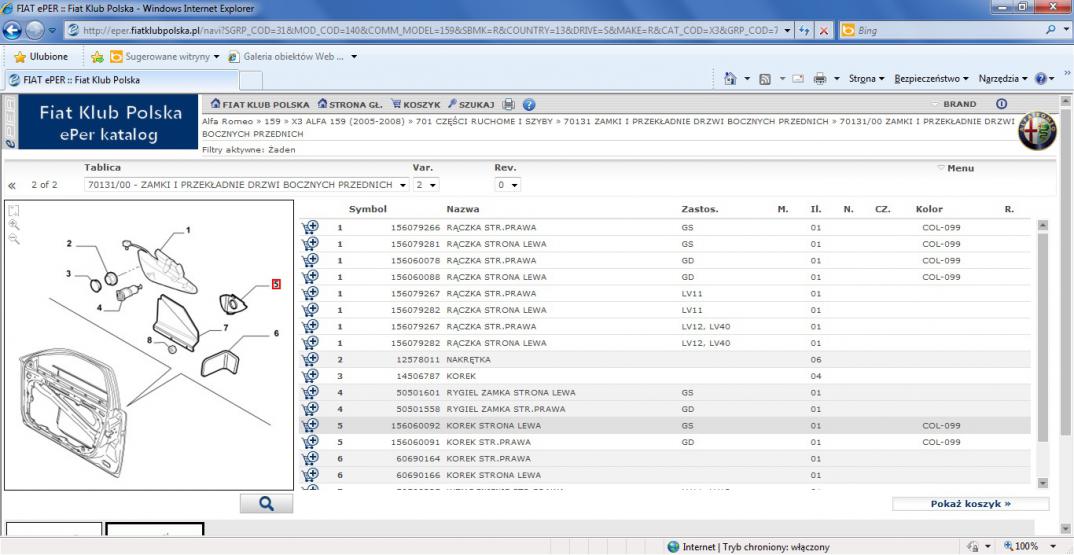Click the zoom-out magnifier on the diagram

coord(13,240)
